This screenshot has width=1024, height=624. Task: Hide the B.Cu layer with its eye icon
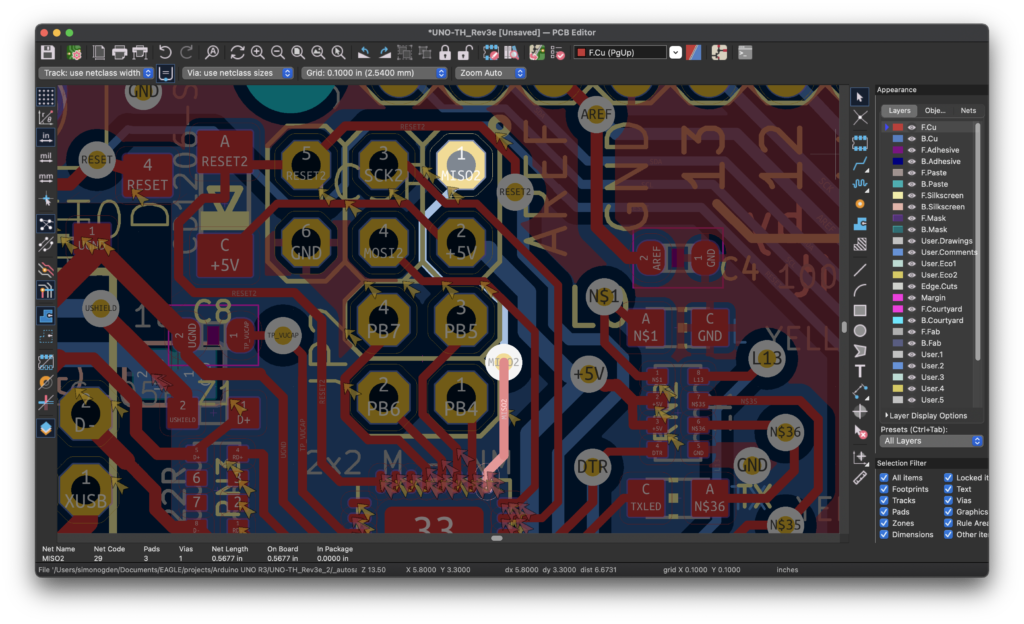912,139
